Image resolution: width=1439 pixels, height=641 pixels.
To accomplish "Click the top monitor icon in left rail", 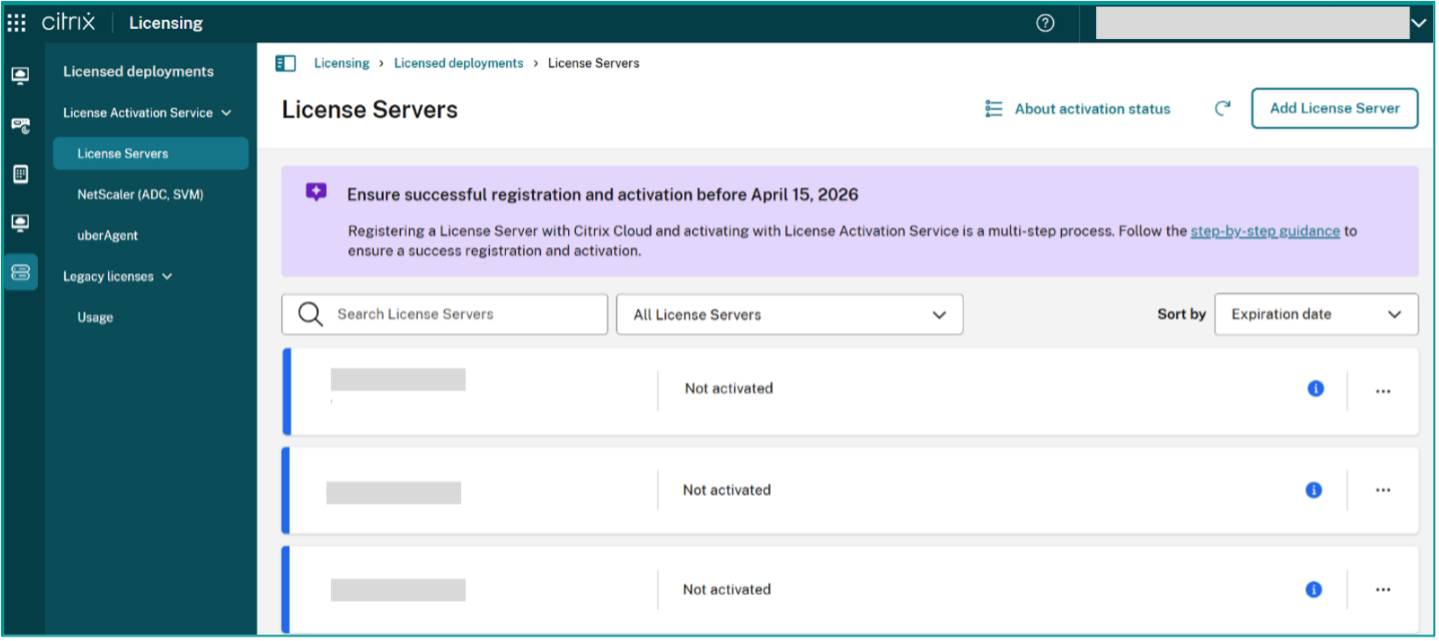I will [20, 76].
